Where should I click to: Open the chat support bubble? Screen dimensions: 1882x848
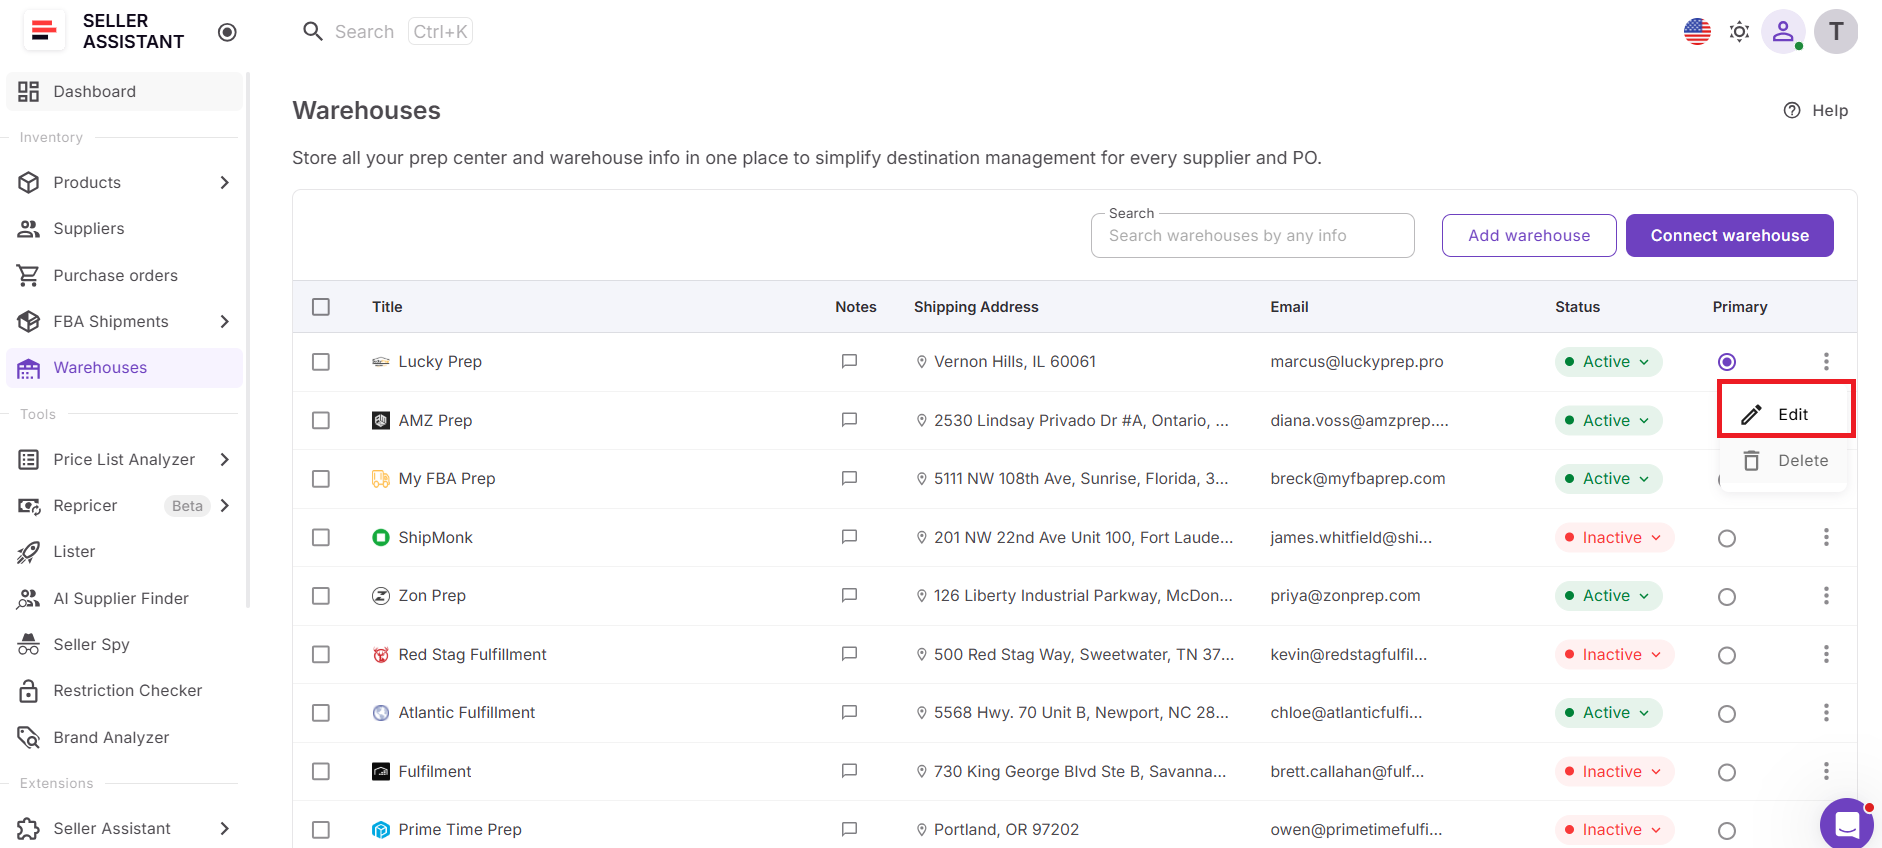click(1846, 824)
